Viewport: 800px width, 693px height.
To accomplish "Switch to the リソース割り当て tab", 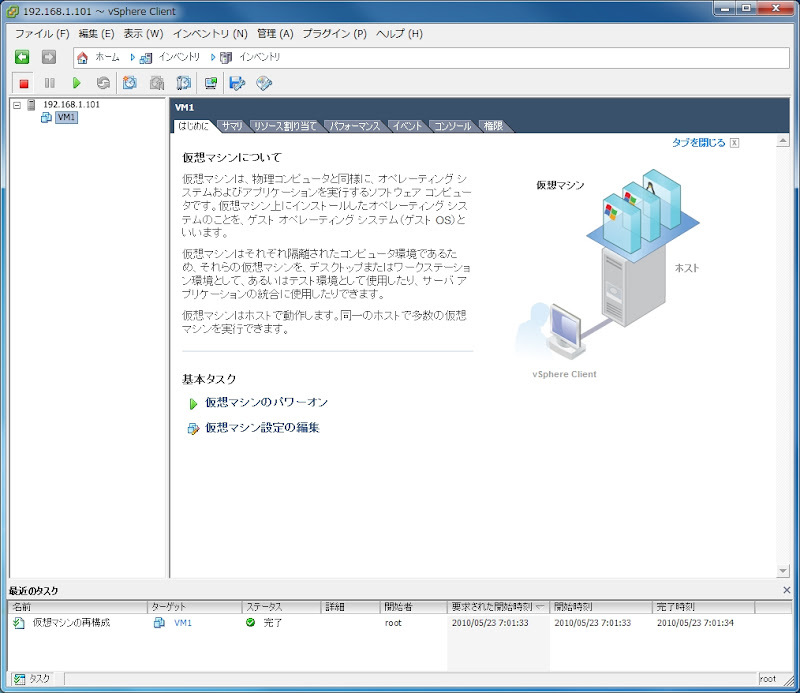I will click(x=285, y=126).
